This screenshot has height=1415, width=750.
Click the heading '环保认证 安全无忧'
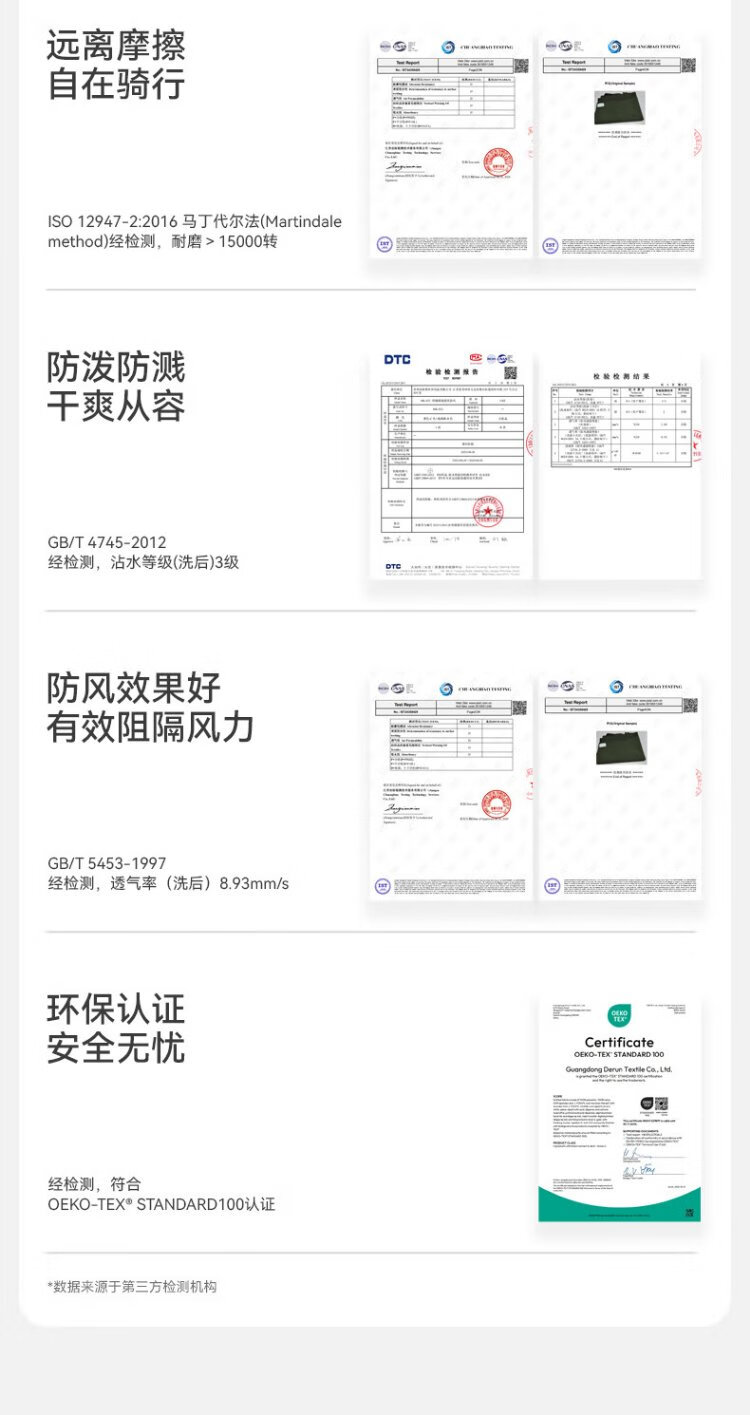[x=116, y=1029]
